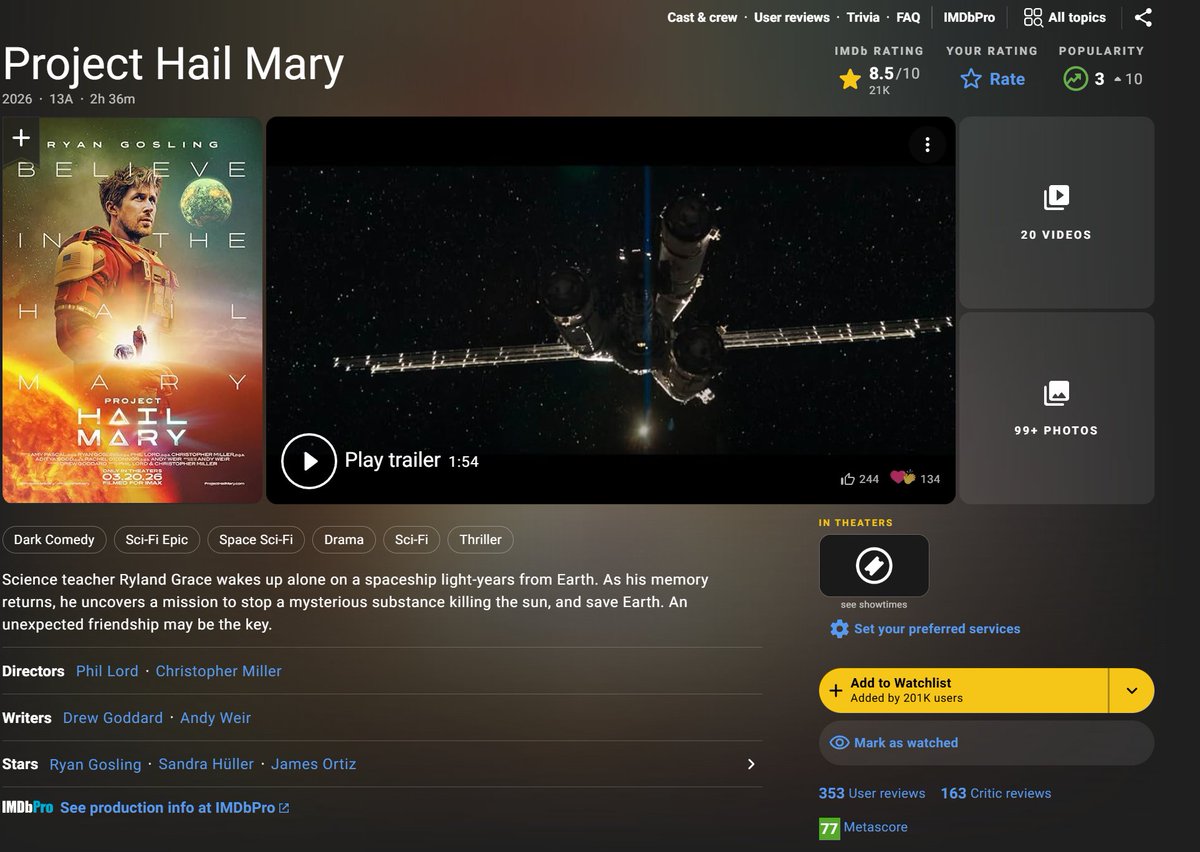The width and height of the screenshot is (1200, 852).
Task: Click the green popularity trend icon
Action: coord(1075,79)
